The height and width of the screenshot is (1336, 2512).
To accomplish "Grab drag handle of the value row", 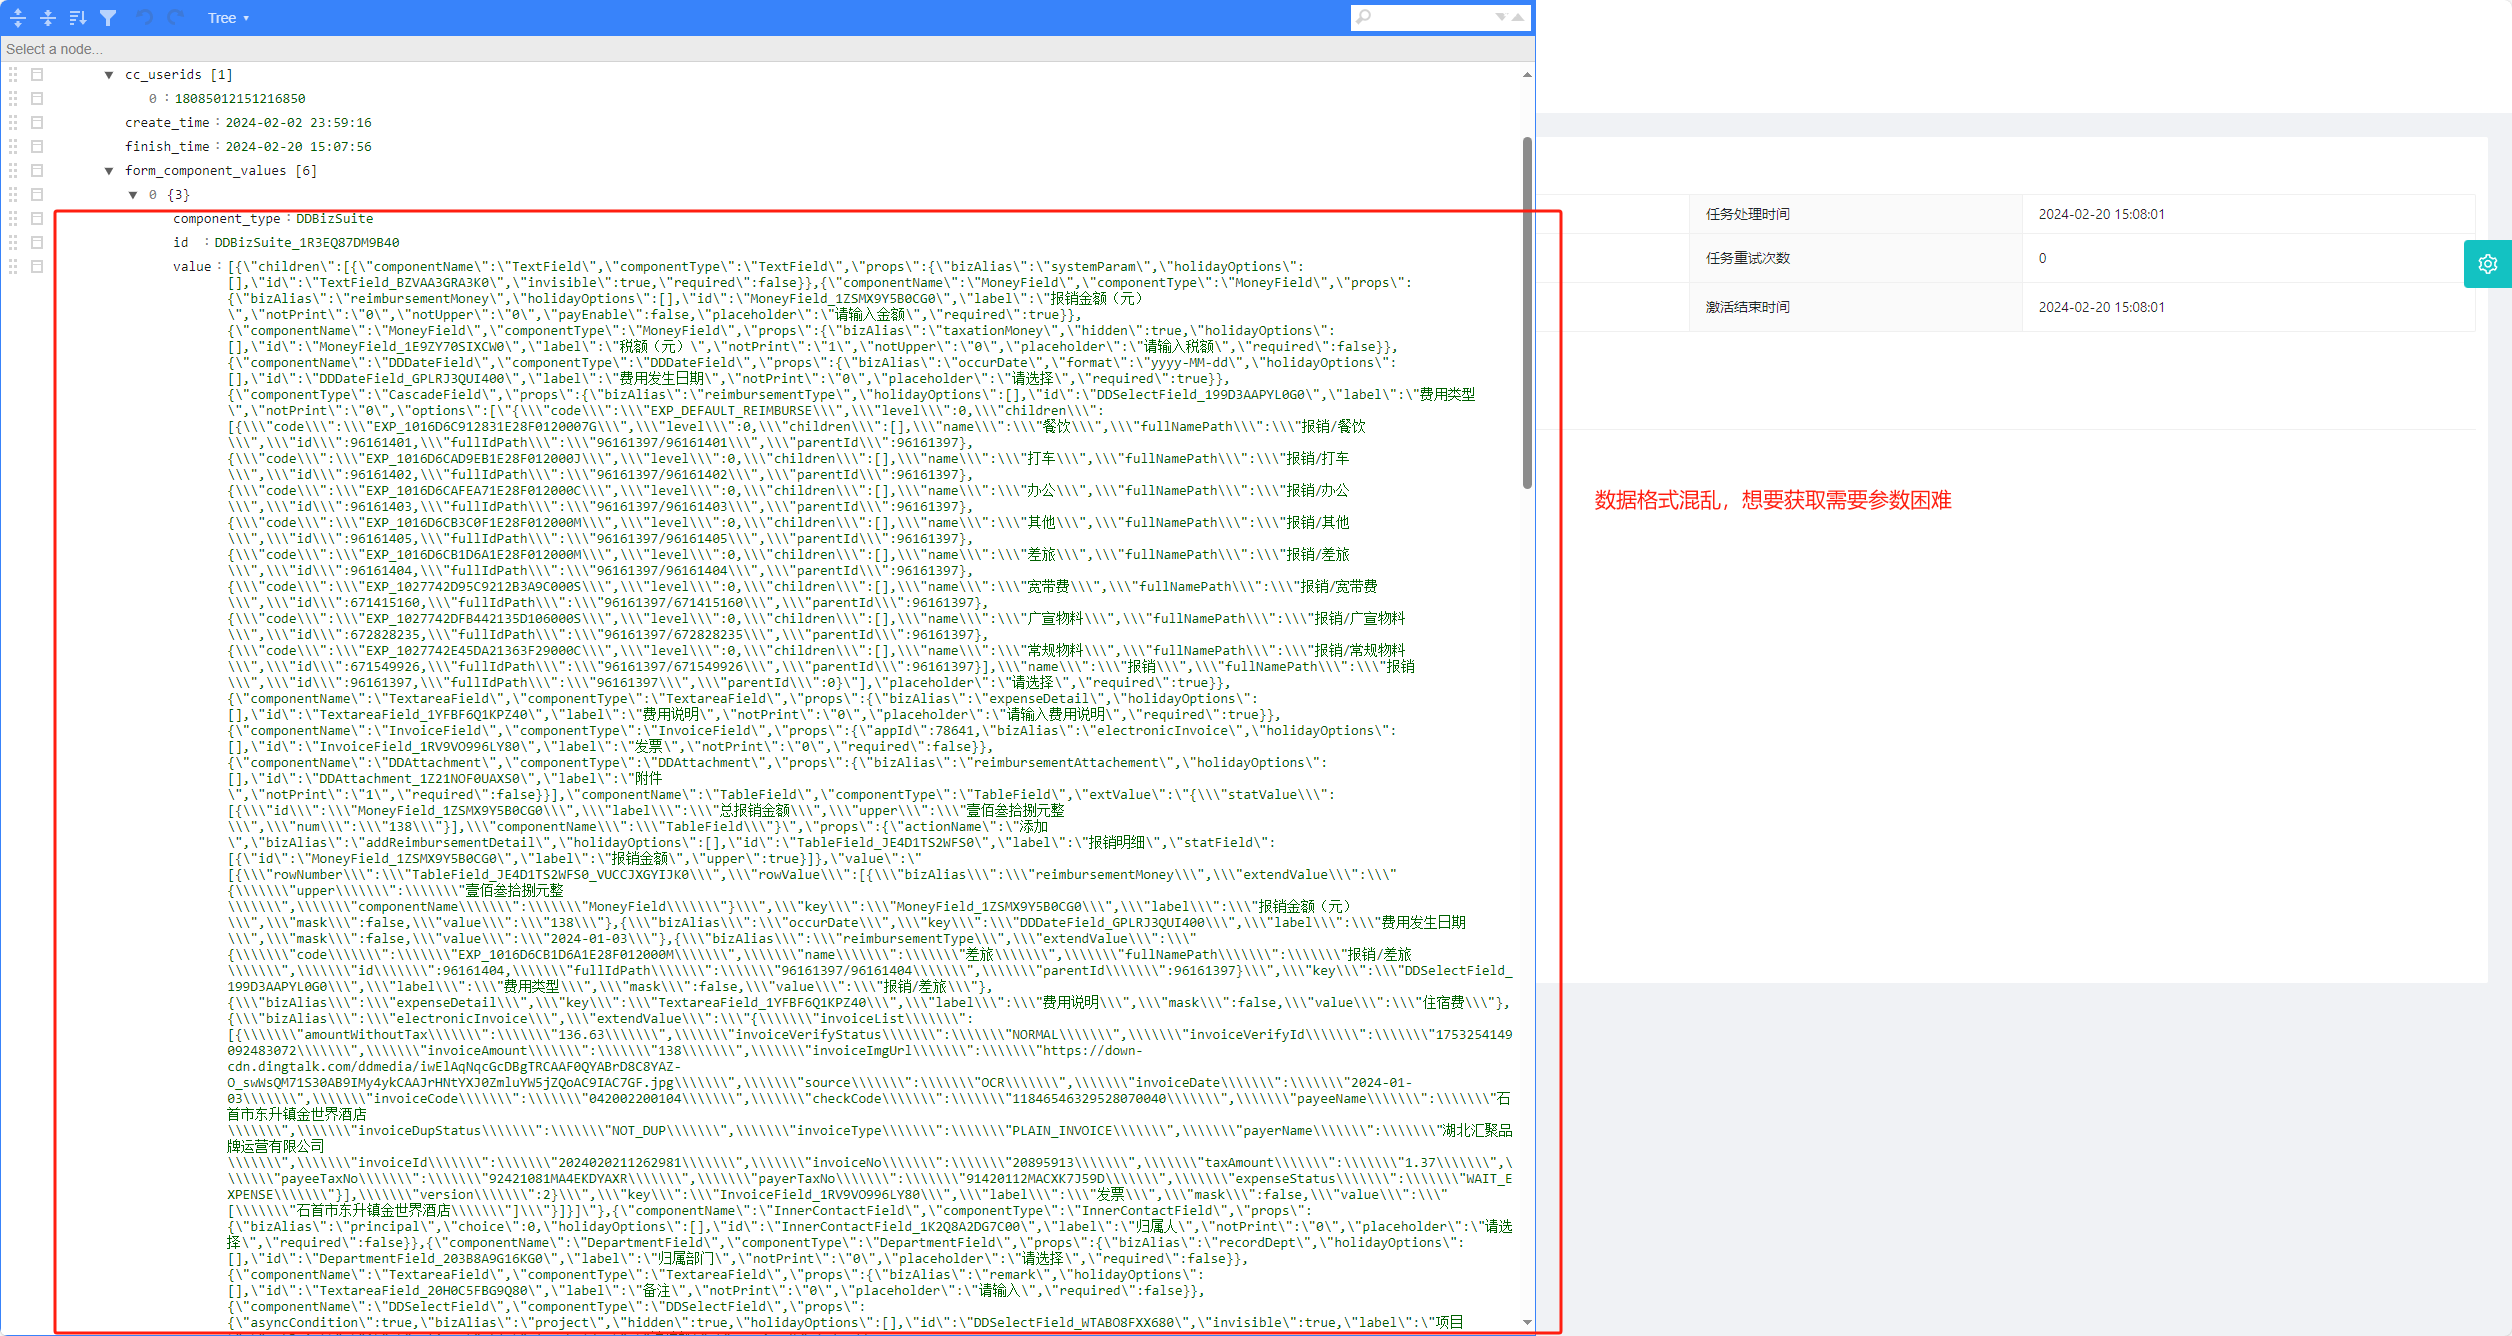I will pyautogui.click(x=13, y=267).
